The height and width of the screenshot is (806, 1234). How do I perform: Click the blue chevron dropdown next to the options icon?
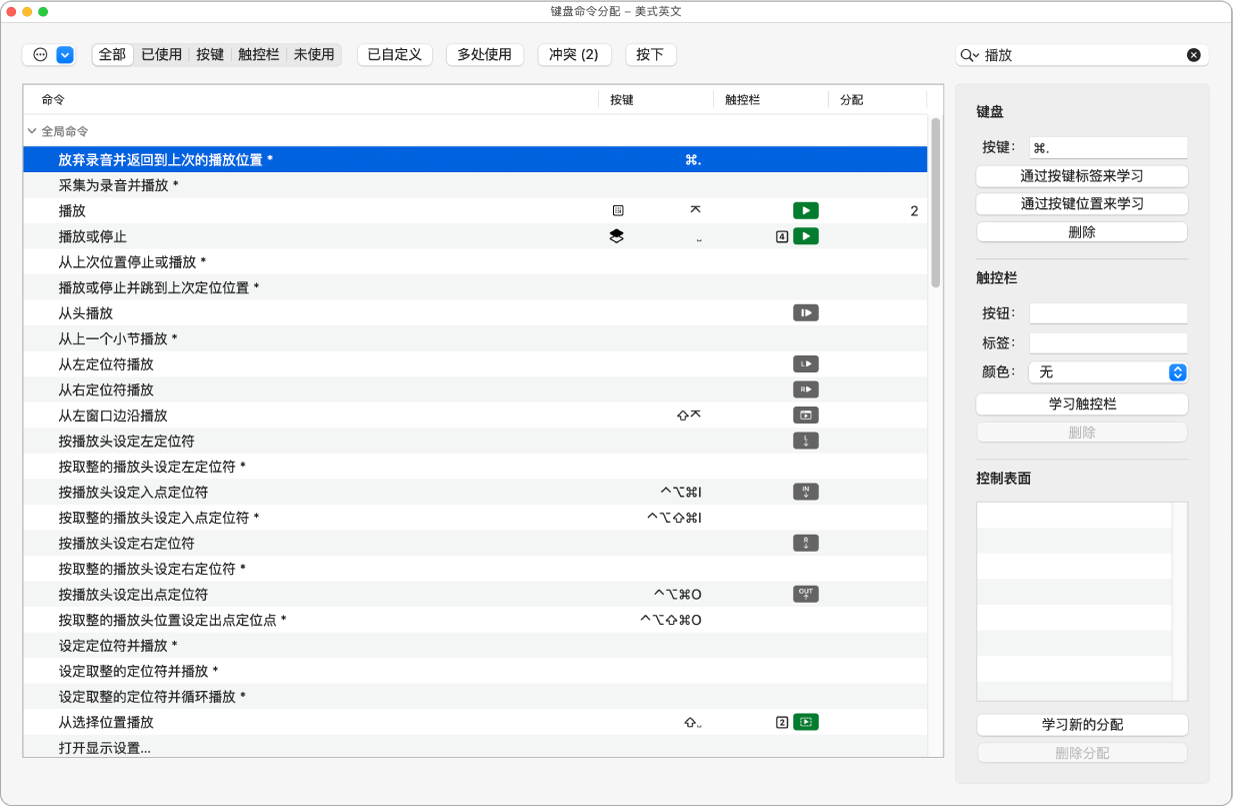[x=62, y=54]
